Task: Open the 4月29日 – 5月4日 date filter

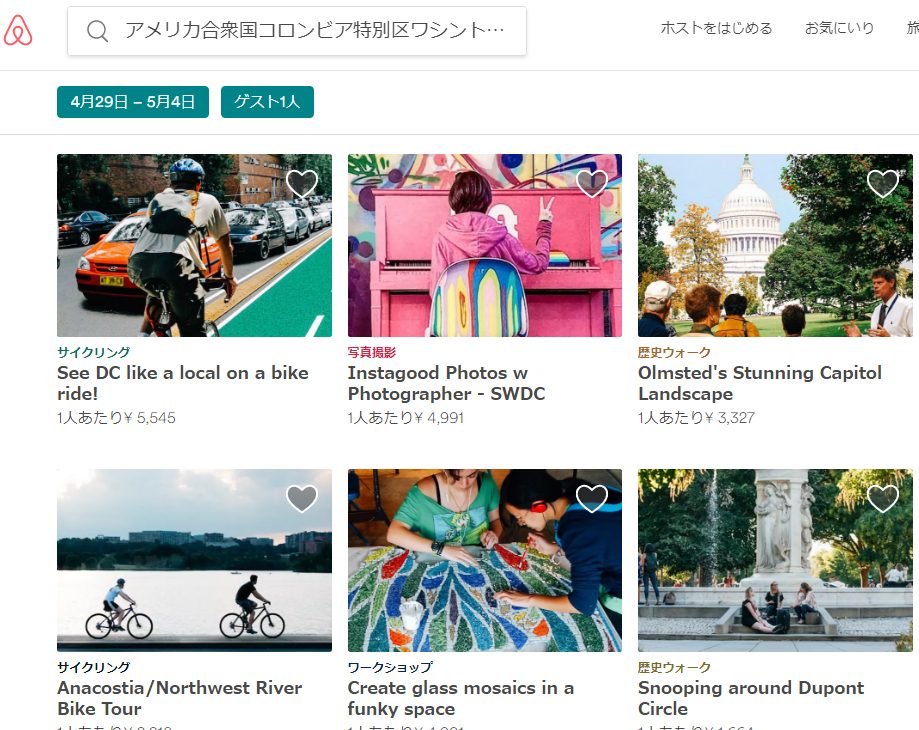Action: coord(133,102)
